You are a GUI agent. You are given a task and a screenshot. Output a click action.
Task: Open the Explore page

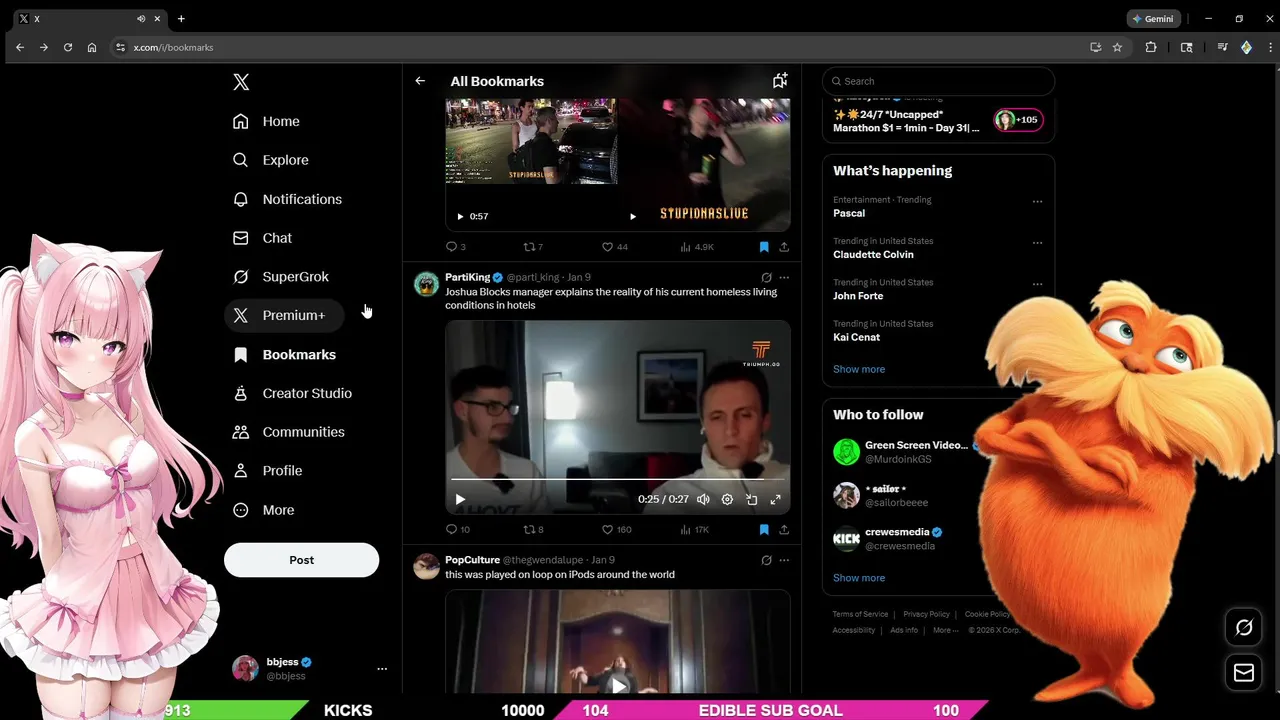pyautogui.click(x=270, y=160)
